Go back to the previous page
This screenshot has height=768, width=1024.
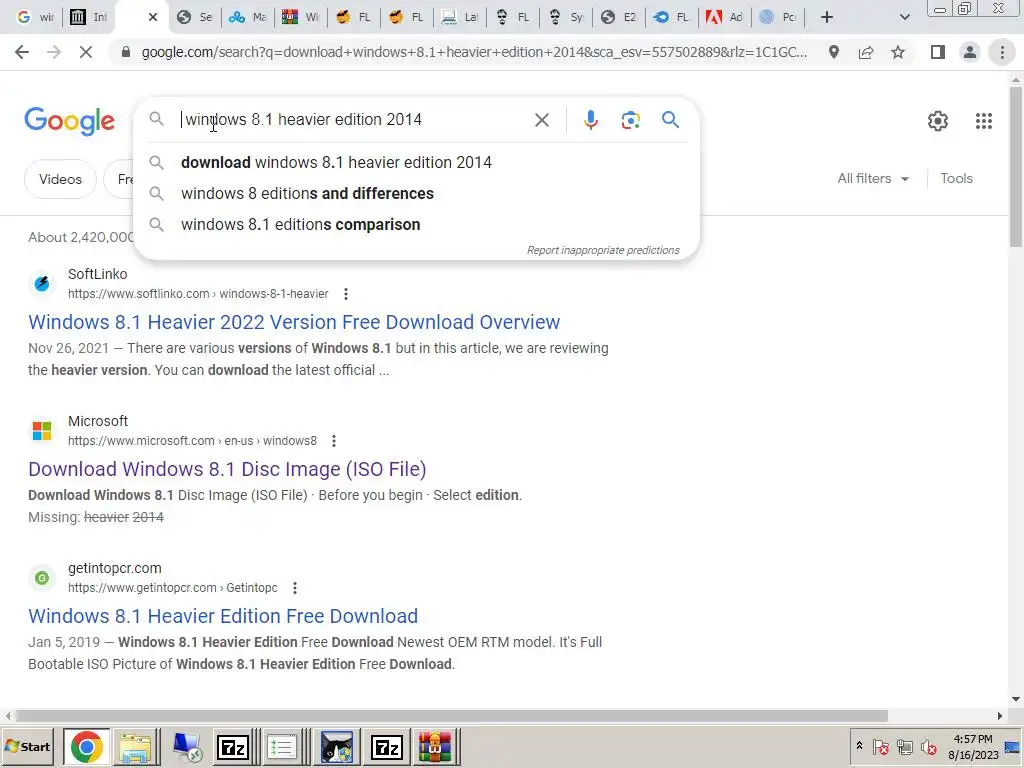pyautogui.click(x=22, y=52)
